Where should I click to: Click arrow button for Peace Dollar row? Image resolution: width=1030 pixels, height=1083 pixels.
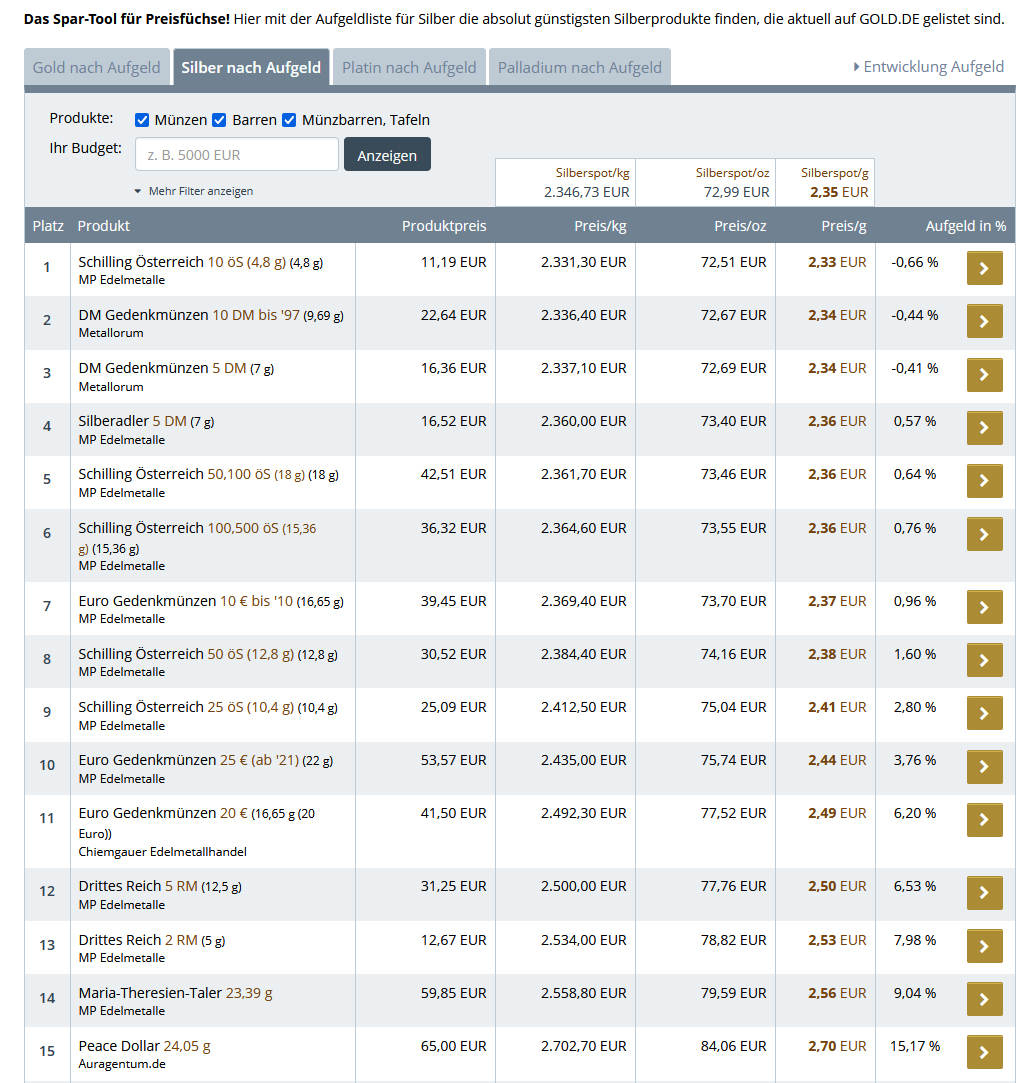984,1053
